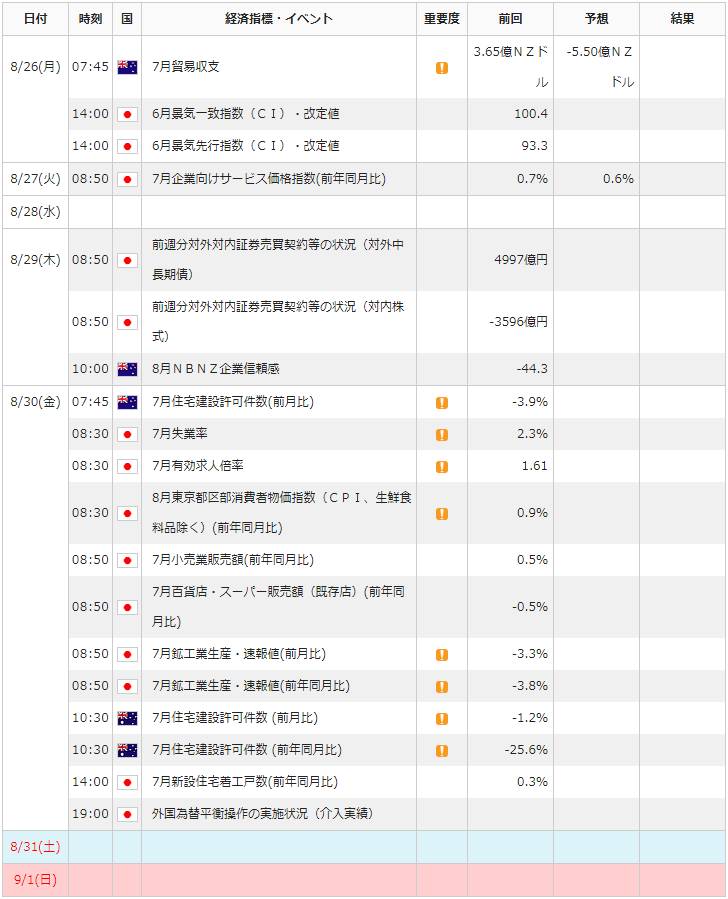Click Japan flag beside 7月企業向けサービス価格指数
Screen dimensions: 728x899
pos(127,179)
